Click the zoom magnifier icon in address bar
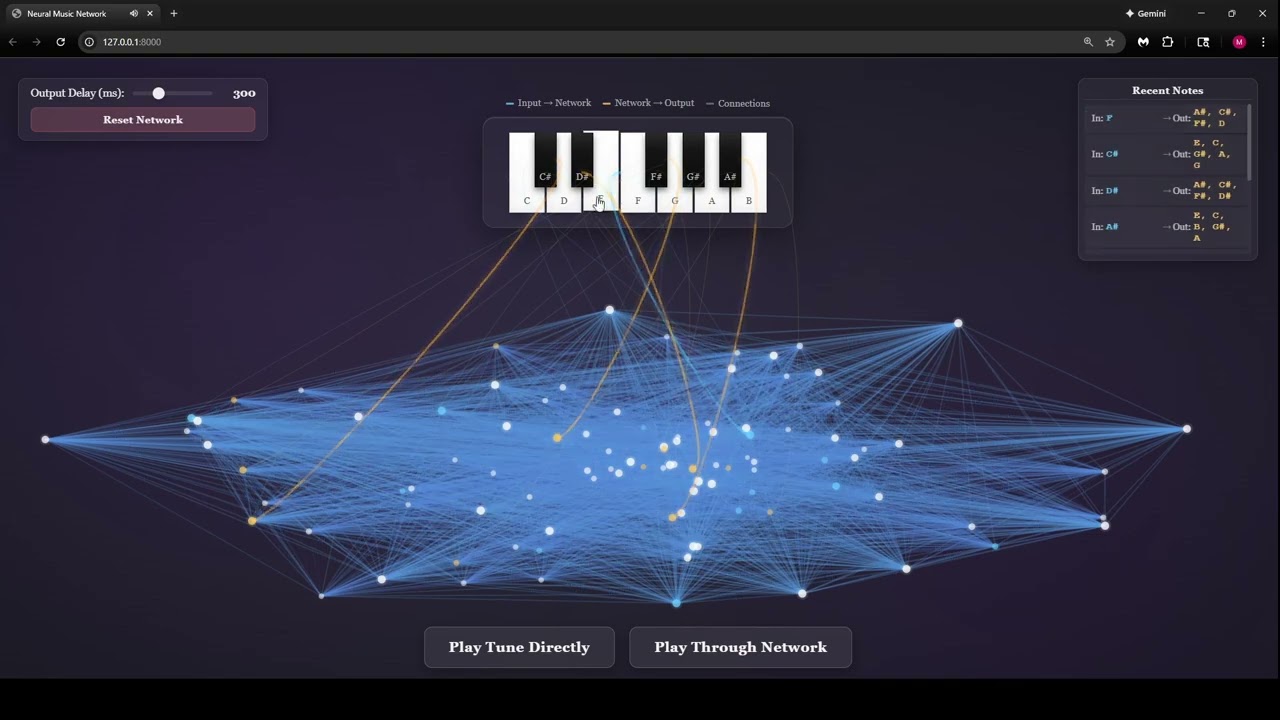1280x720 pixels. pos(1088,42)
